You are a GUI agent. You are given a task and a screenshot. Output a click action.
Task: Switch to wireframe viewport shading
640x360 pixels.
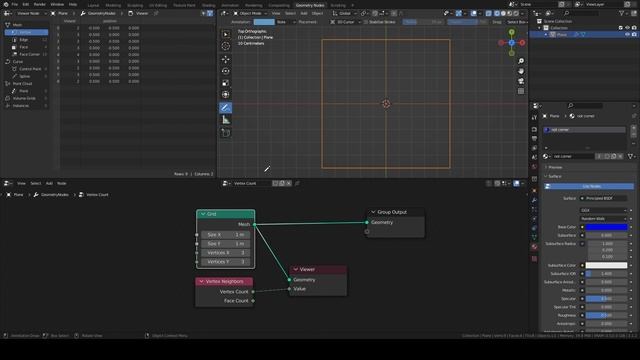click(x=497, y=13)
